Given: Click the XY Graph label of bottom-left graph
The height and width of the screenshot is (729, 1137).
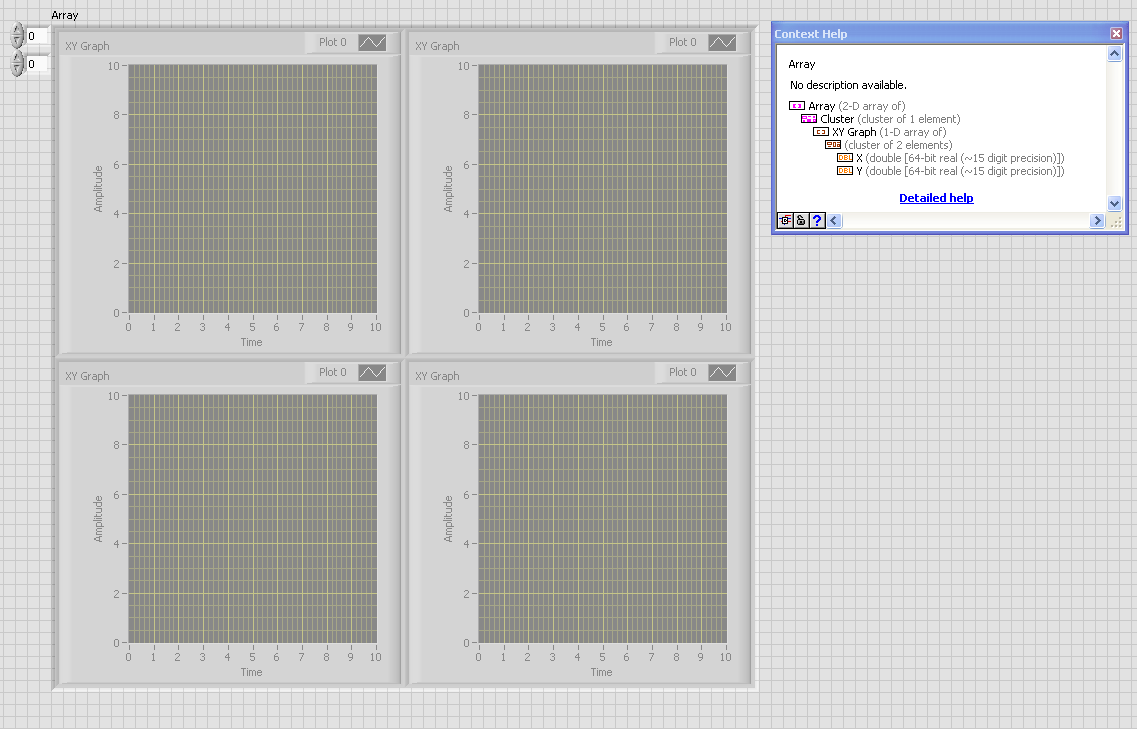Looking at the screenshot, I should pyautogui.click(x=87, y=376).
